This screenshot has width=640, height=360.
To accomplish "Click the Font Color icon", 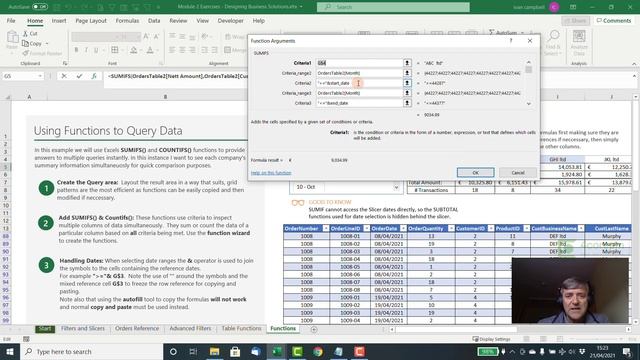I will (150, 50).
